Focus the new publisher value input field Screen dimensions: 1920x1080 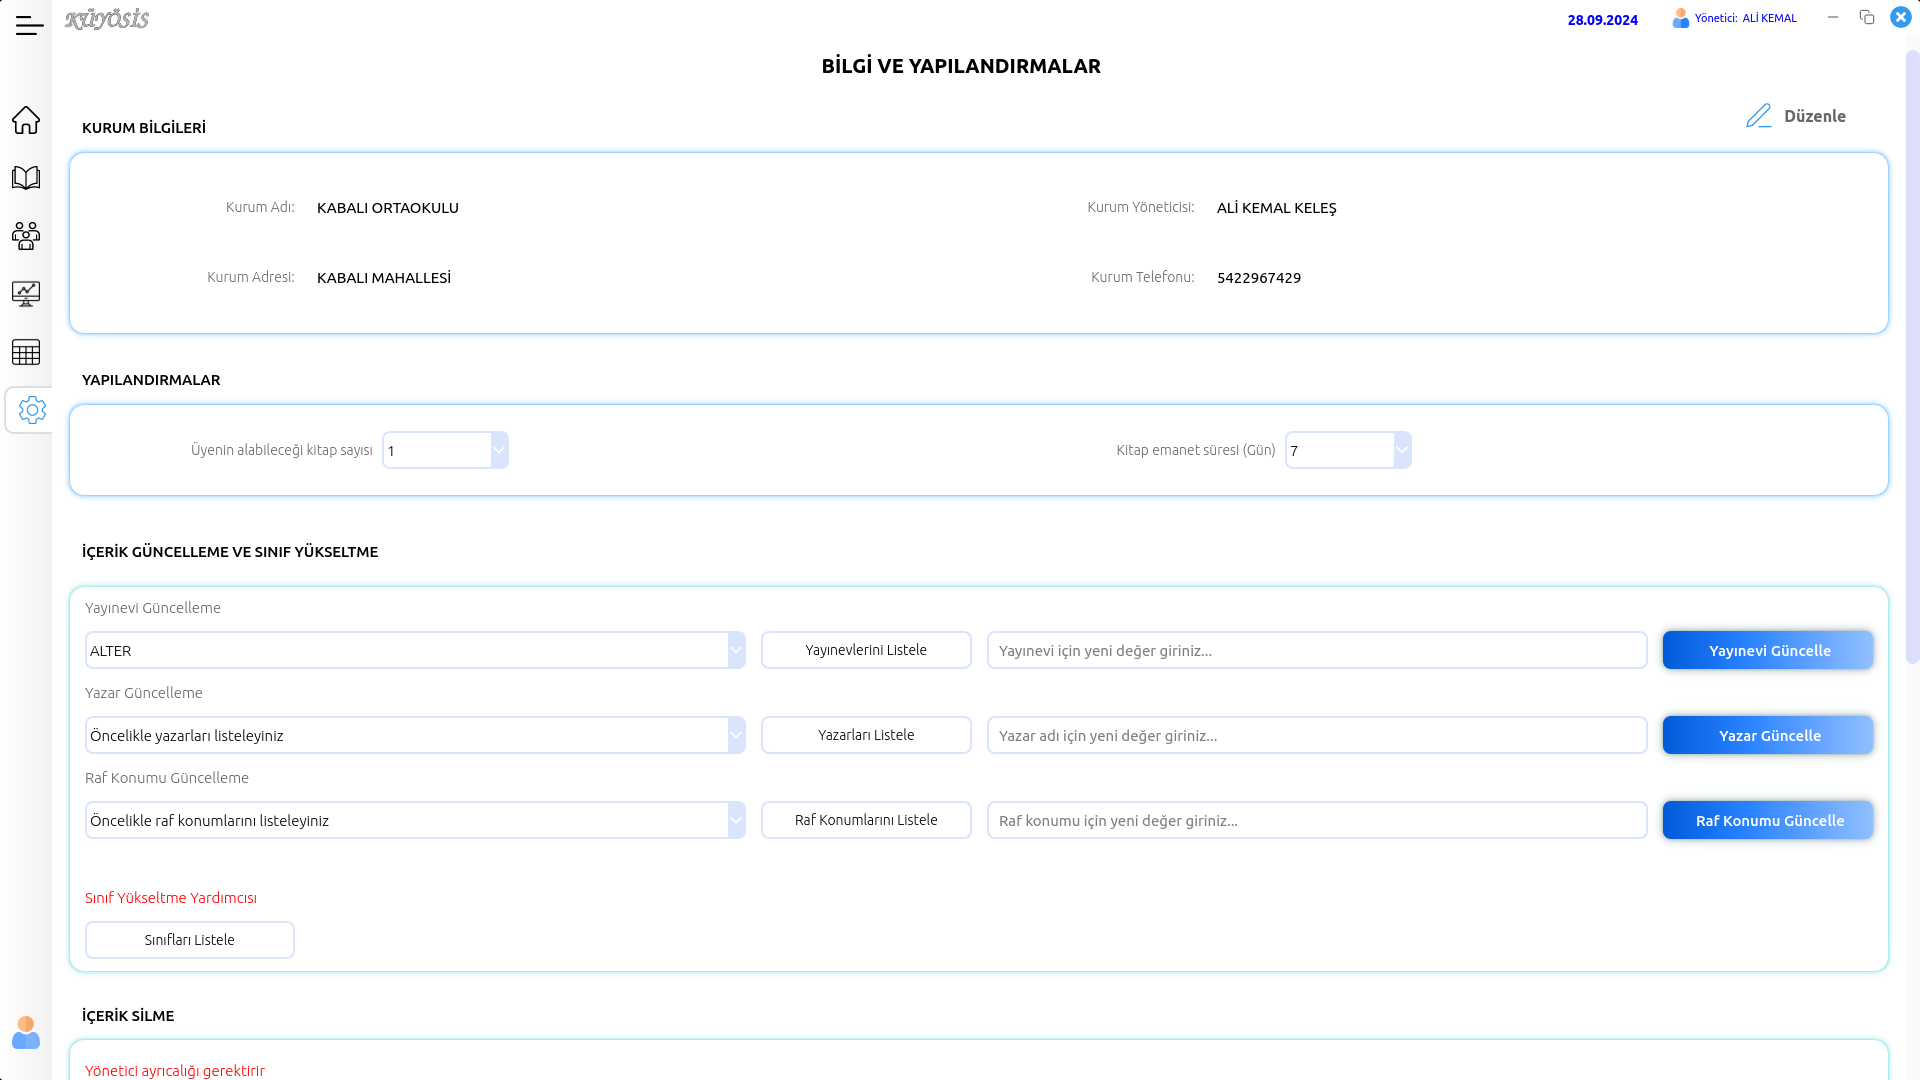coord(1316,650)
